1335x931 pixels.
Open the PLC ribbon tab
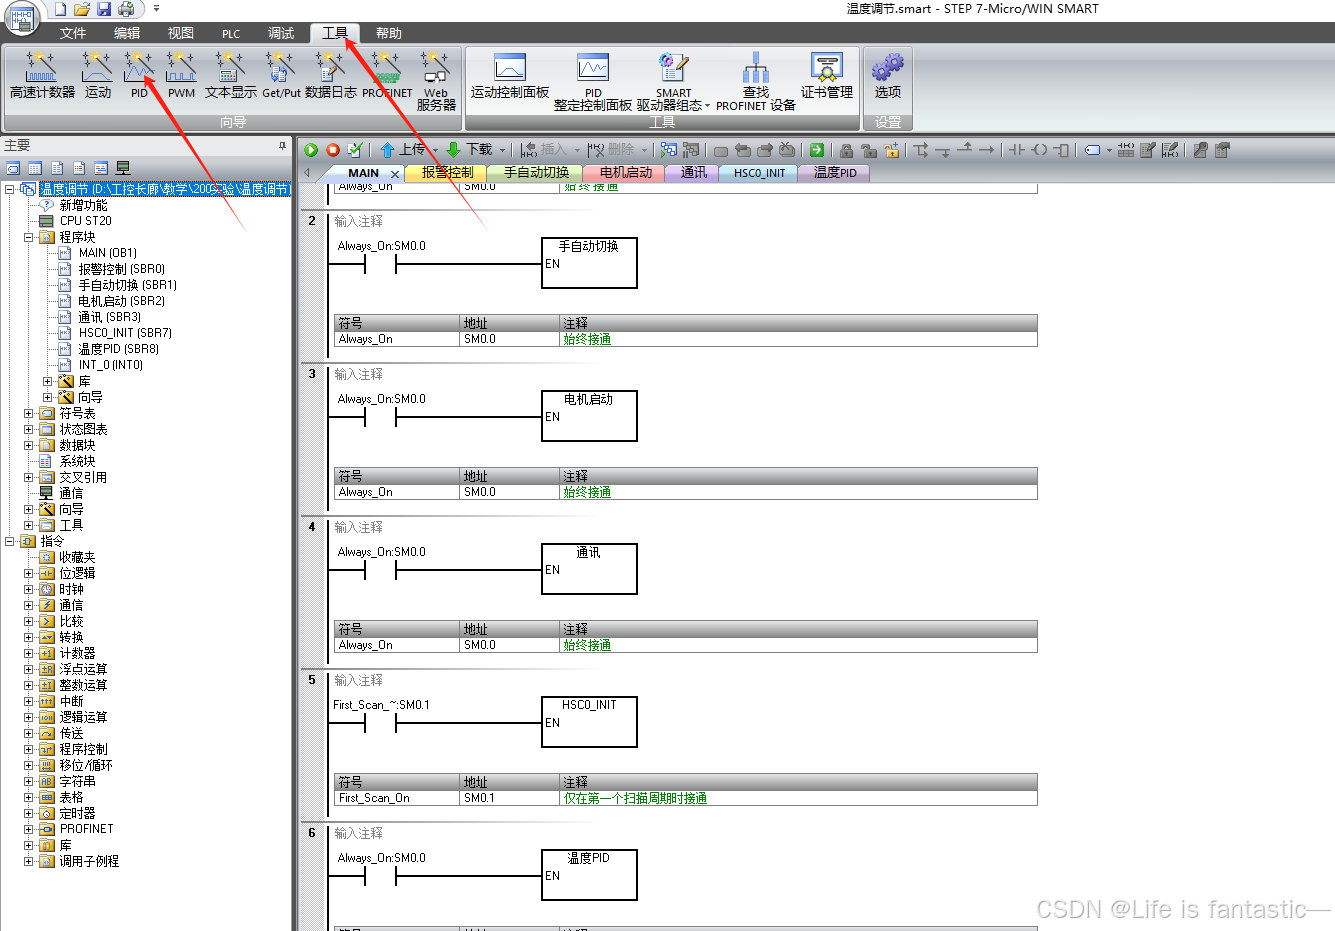click(231, 34)
